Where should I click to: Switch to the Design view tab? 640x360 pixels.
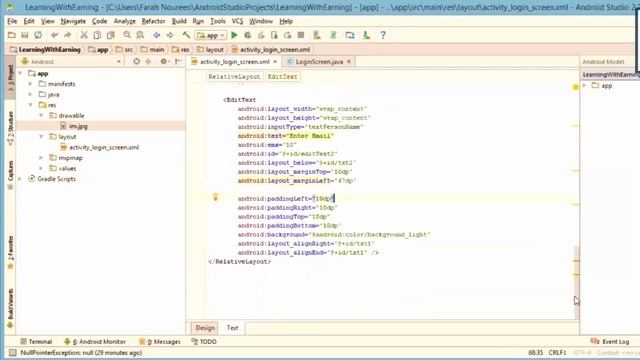click(205, 328)
